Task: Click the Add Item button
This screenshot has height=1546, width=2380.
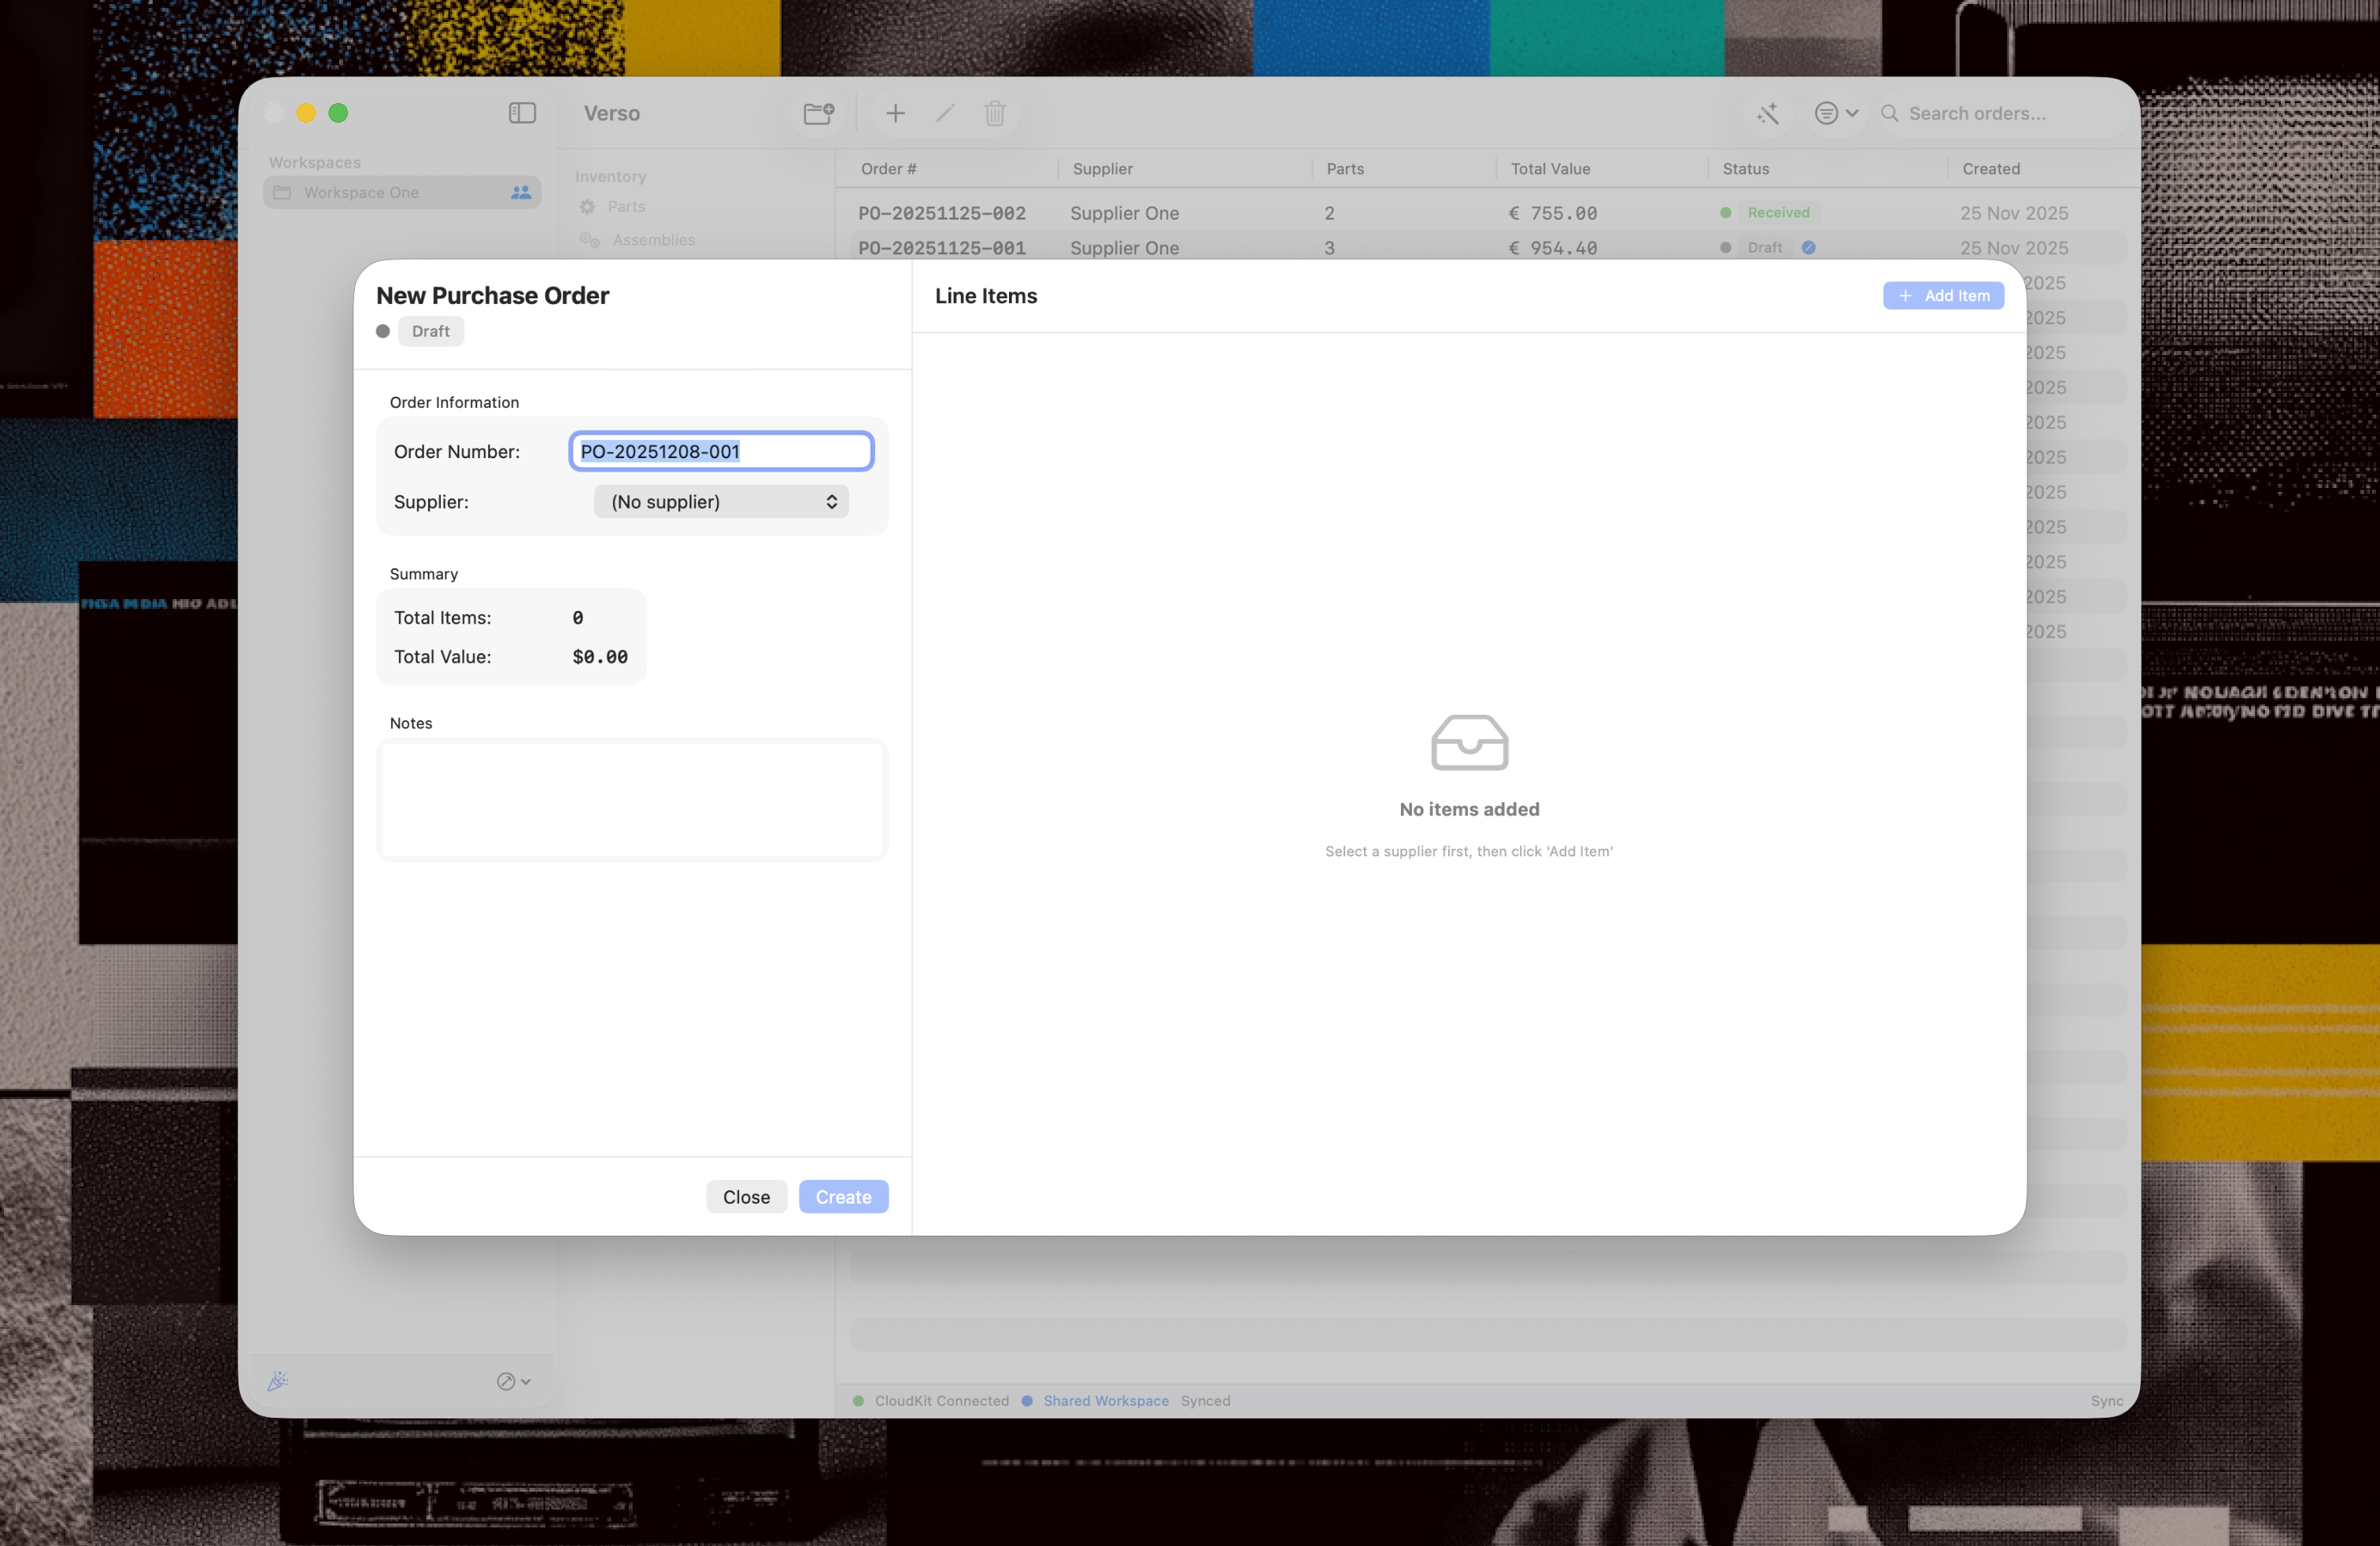Action: point(1943,296)
